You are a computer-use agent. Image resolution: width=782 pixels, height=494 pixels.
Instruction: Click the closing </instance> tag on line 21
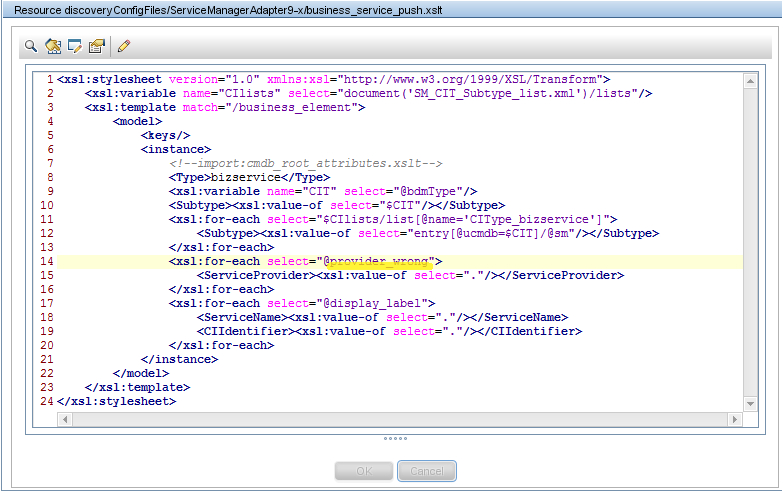click(x=180, y=359)
